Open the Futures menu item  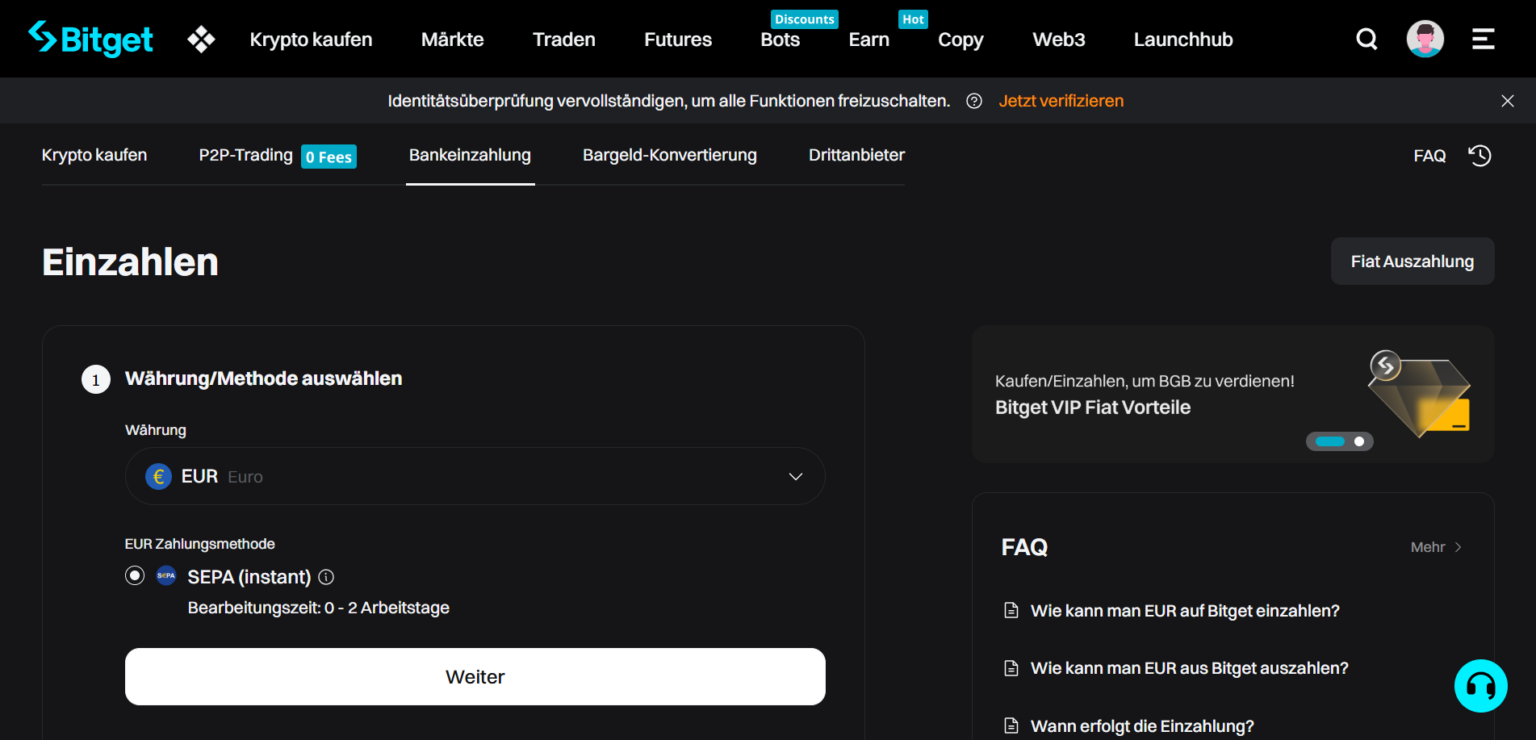pos(677,39)
